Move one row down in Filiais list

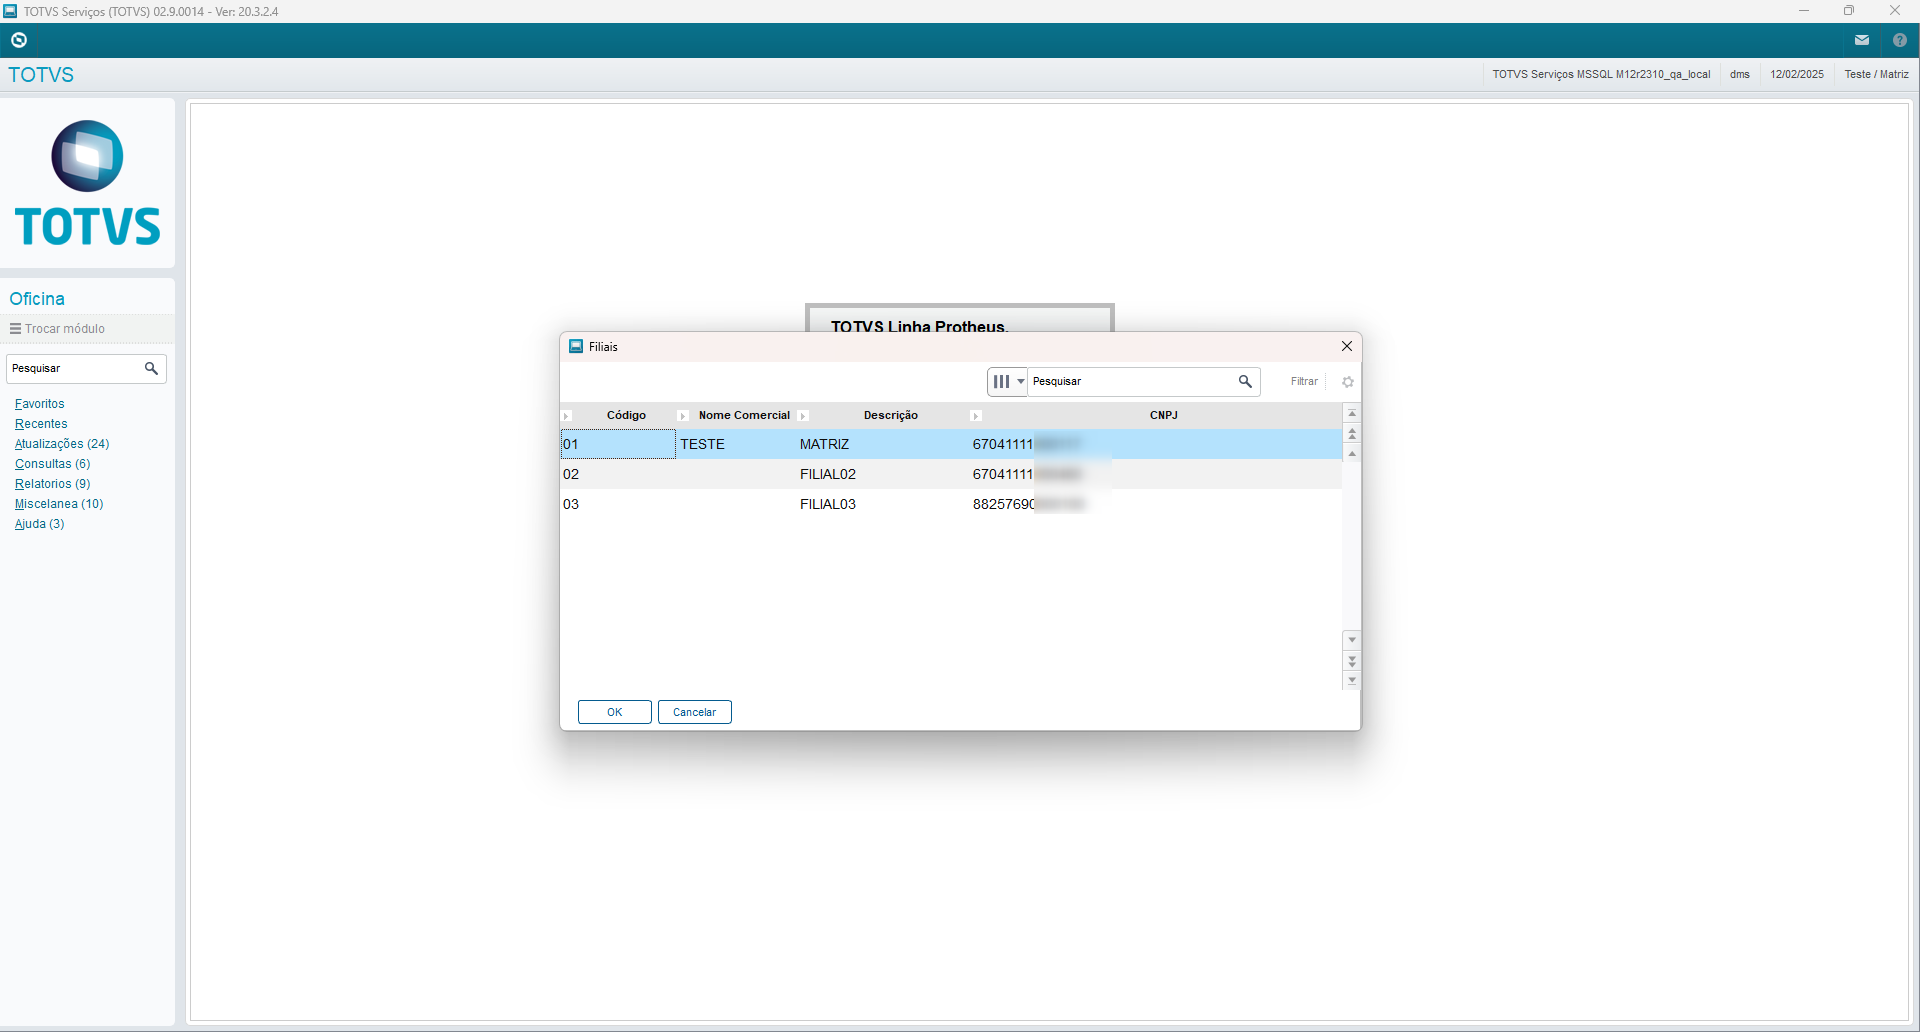[x=1352, y=640]
